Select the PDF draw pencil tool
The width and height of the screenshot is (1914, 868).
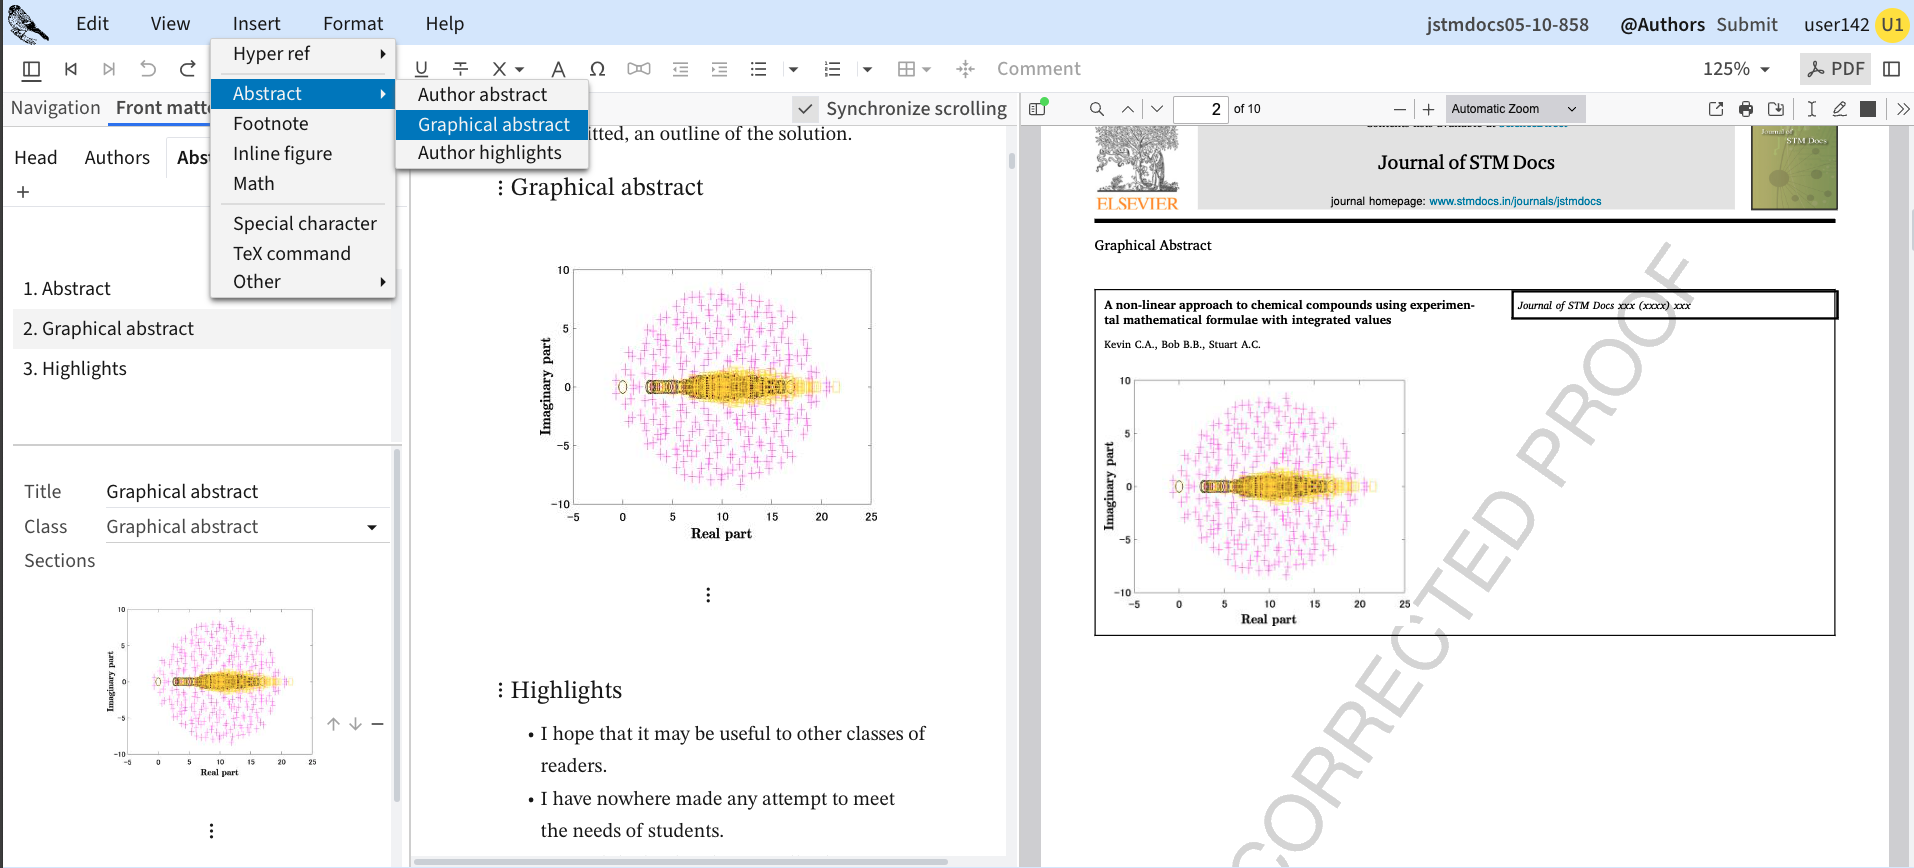(x=1839, y=109)
